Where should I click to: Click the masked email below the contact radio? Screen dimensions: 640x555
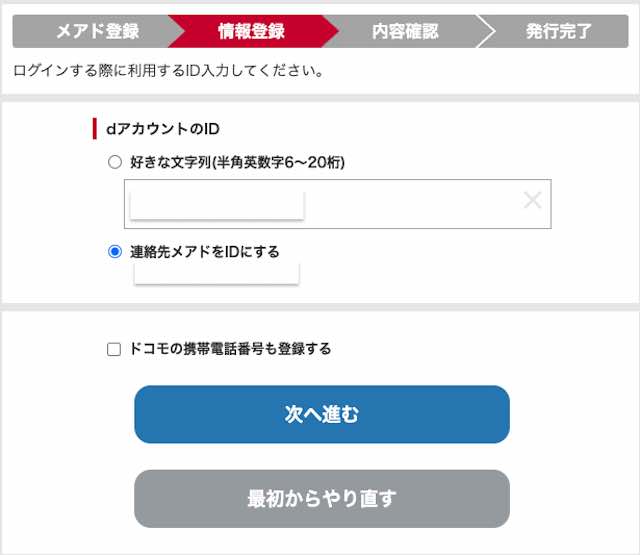pos(217,273)
